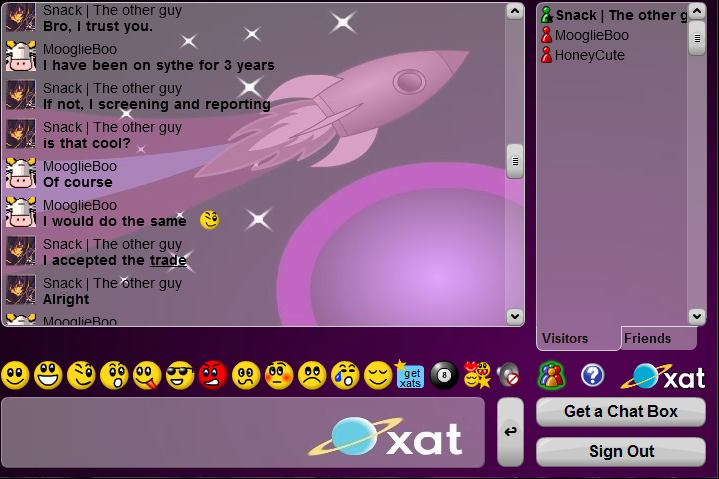
Task: Insert the confused squiggly-mouth smiley
Action: 246,375
